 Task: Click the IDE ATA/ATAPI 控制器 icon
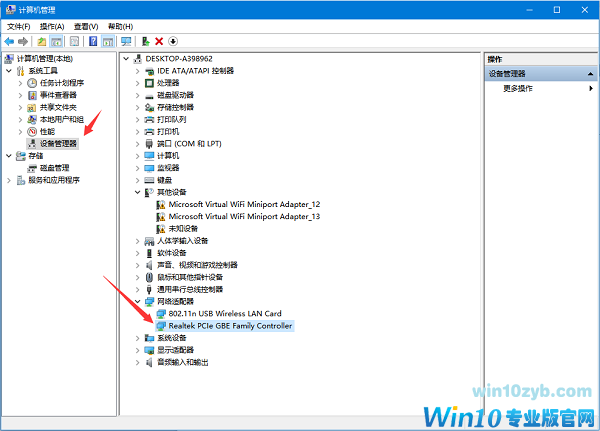(149, 71)
